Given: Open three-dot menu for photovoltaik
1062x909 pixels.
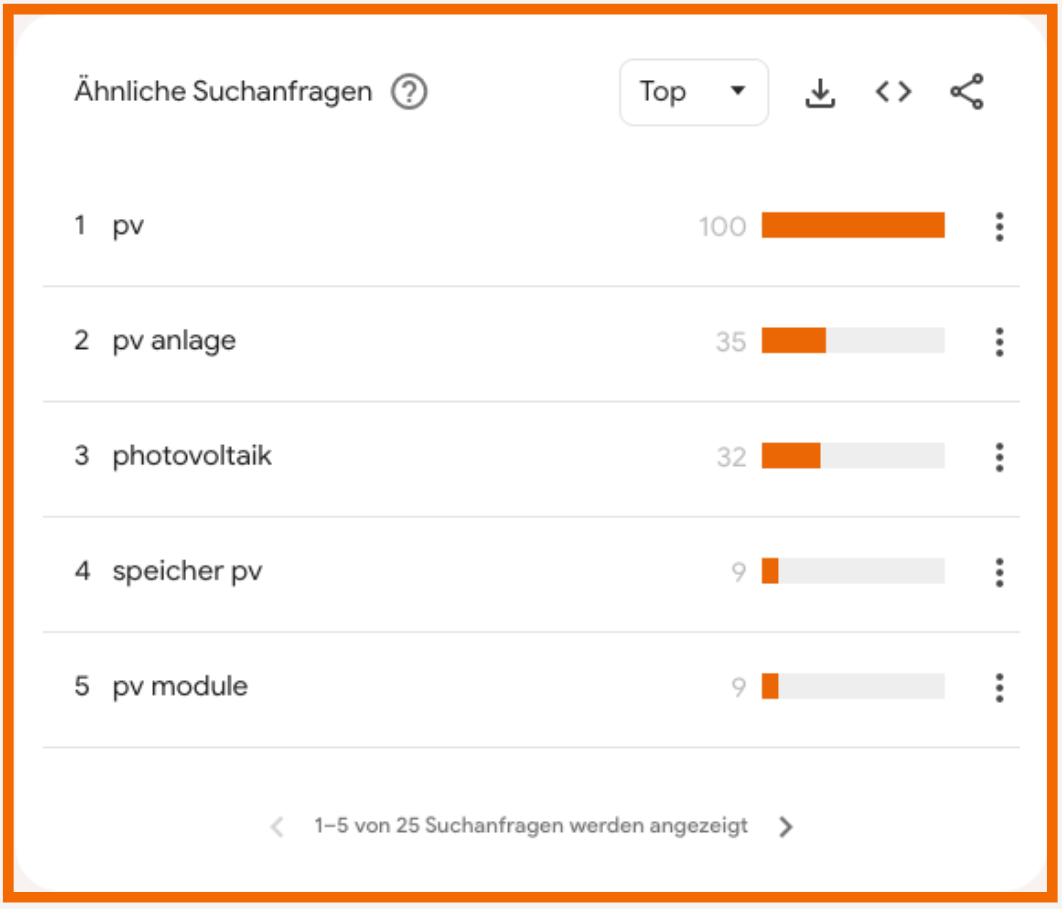Looking at the screenshot, I should tap(999, 457).
